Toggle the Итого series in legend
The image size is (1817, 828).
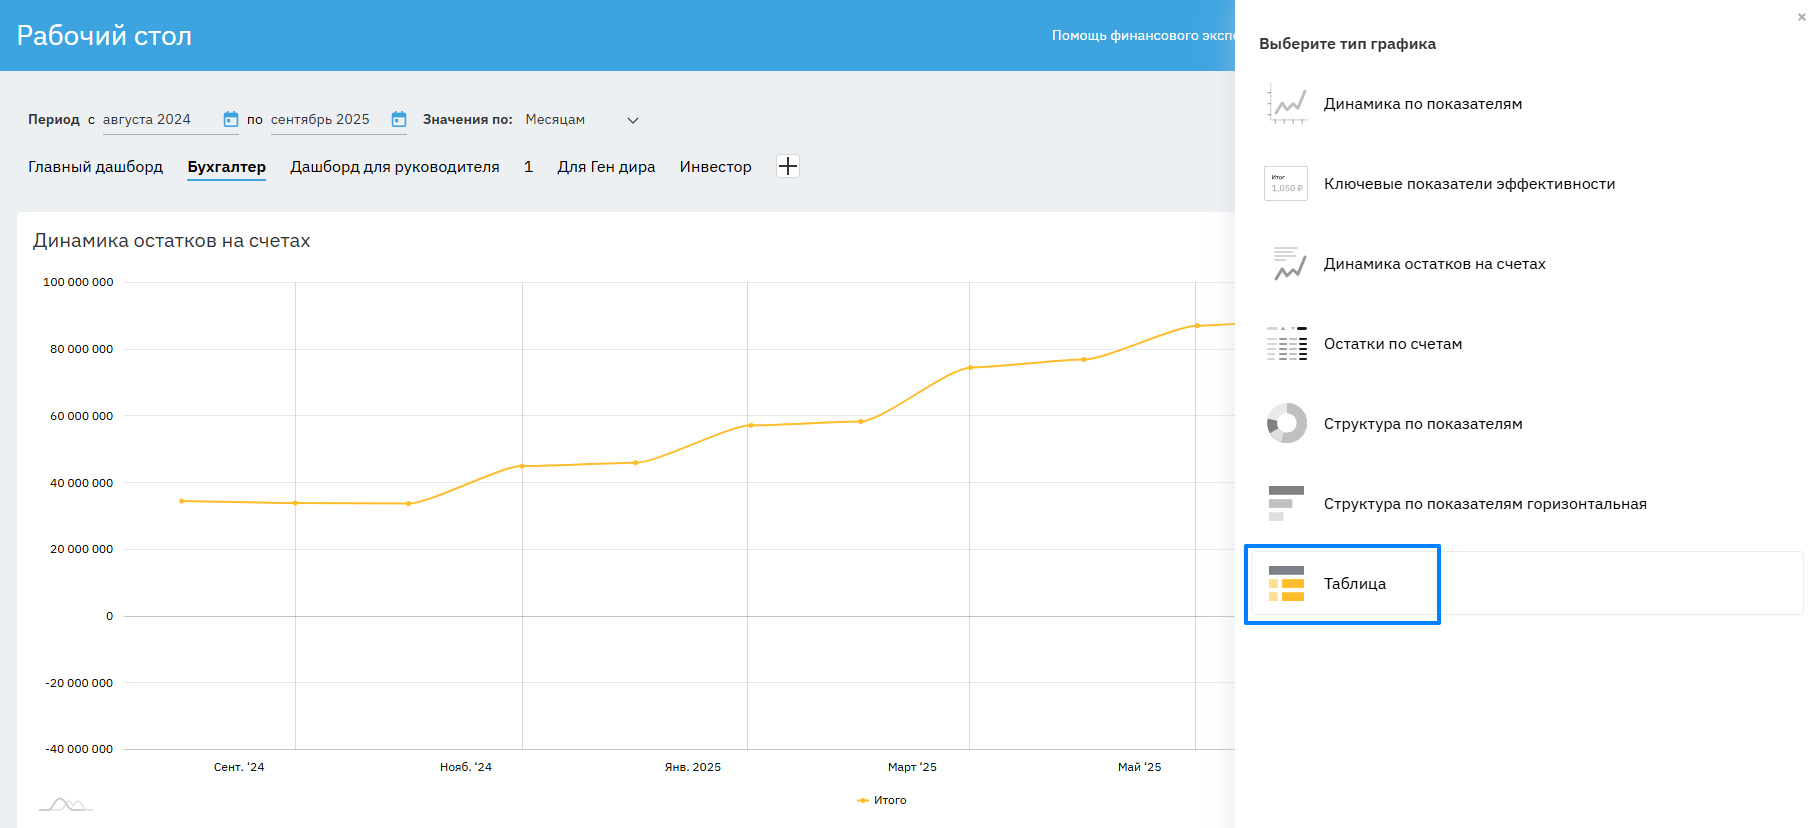tap(882, 800)
